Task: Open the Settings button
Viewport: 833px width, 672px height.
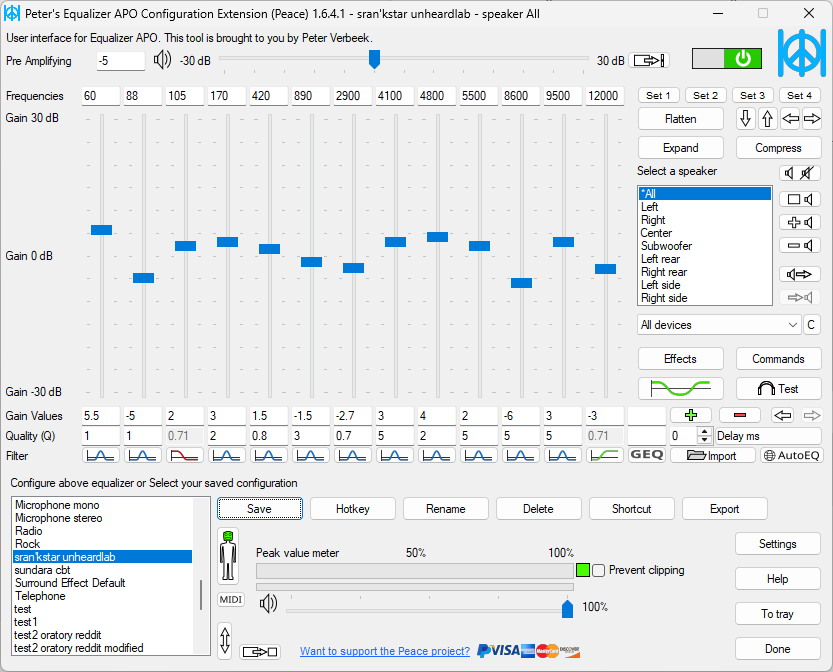Action: (x=778, y=544)
